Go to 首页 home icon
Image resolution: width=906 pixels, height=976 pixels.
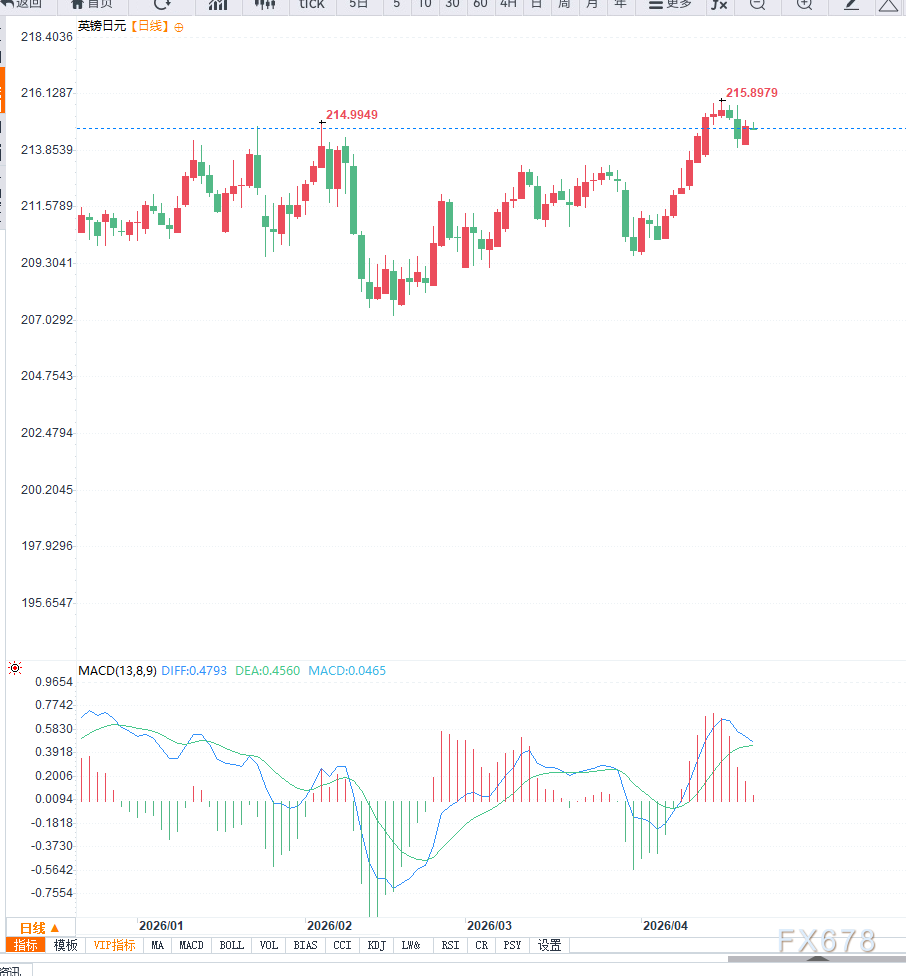(92, 4)
